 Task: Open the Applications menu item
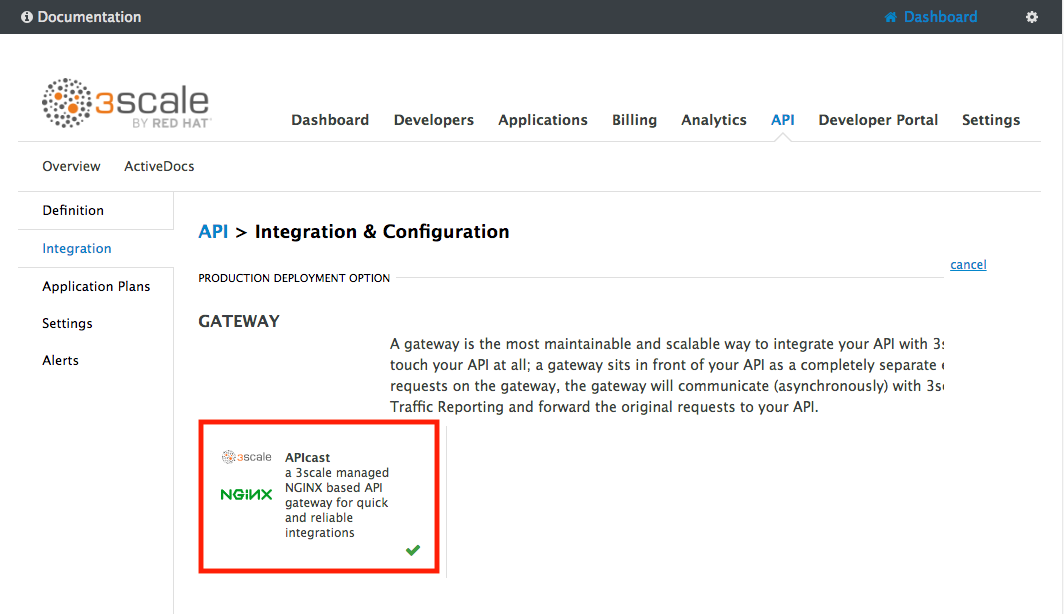(x=543, y=120)
